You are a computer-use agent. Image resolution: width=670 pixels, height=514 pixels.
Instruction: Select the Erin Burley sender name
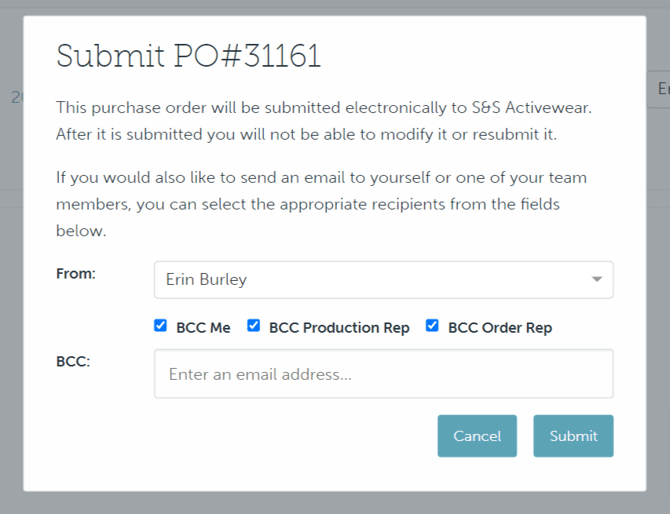click(x=208, y=280)
